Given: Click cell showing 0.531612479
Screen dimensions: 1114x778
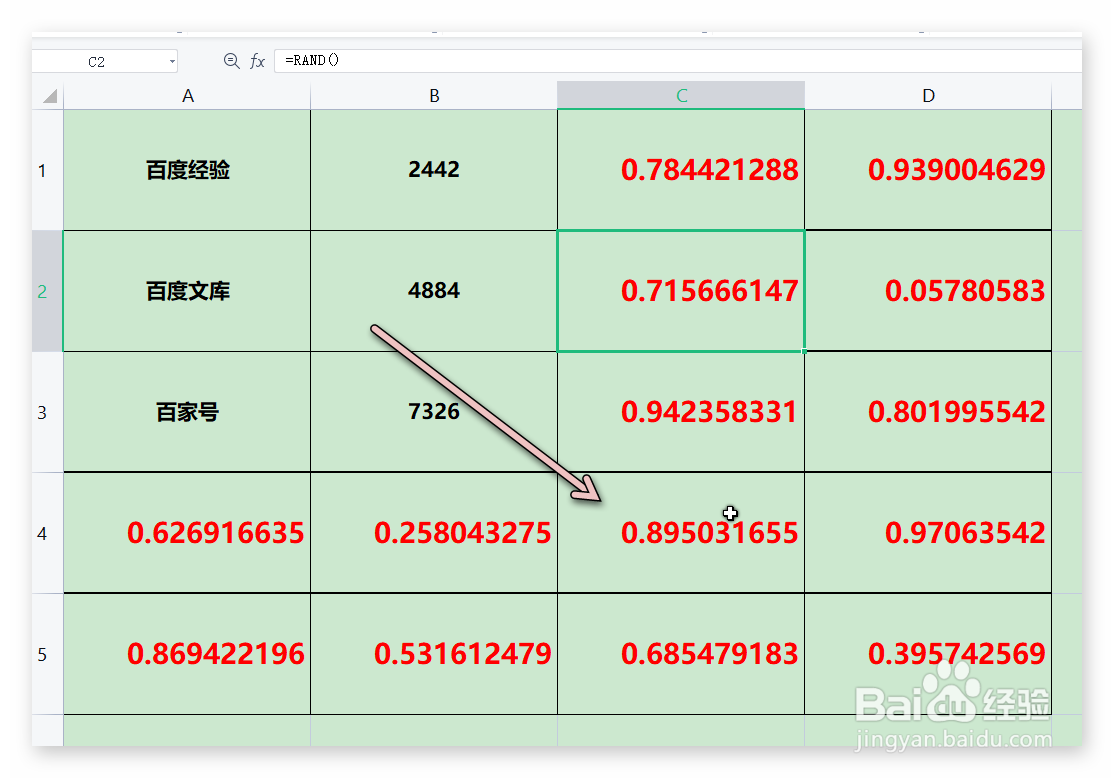Looking at the screenshot, I should point(434,654).
